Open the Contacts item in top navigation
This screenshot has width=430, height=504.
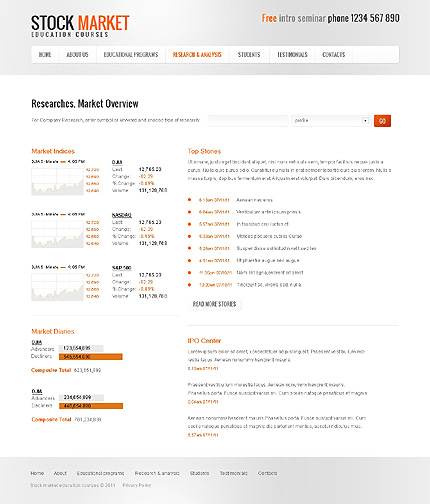click(334, 55)
